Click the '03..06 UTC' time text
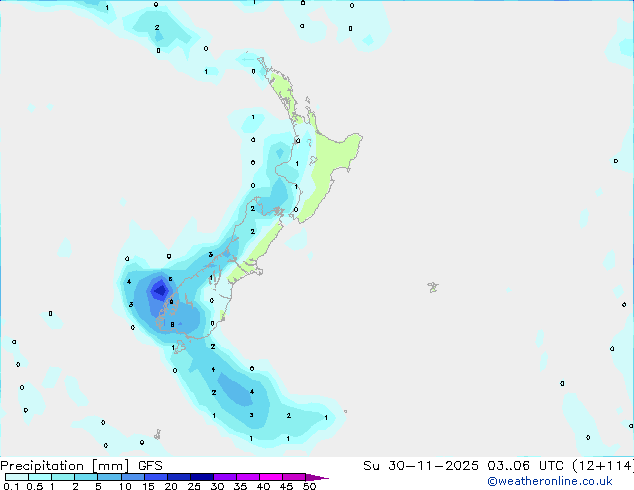This screenshot has width=634, height=490. (525, 466)
